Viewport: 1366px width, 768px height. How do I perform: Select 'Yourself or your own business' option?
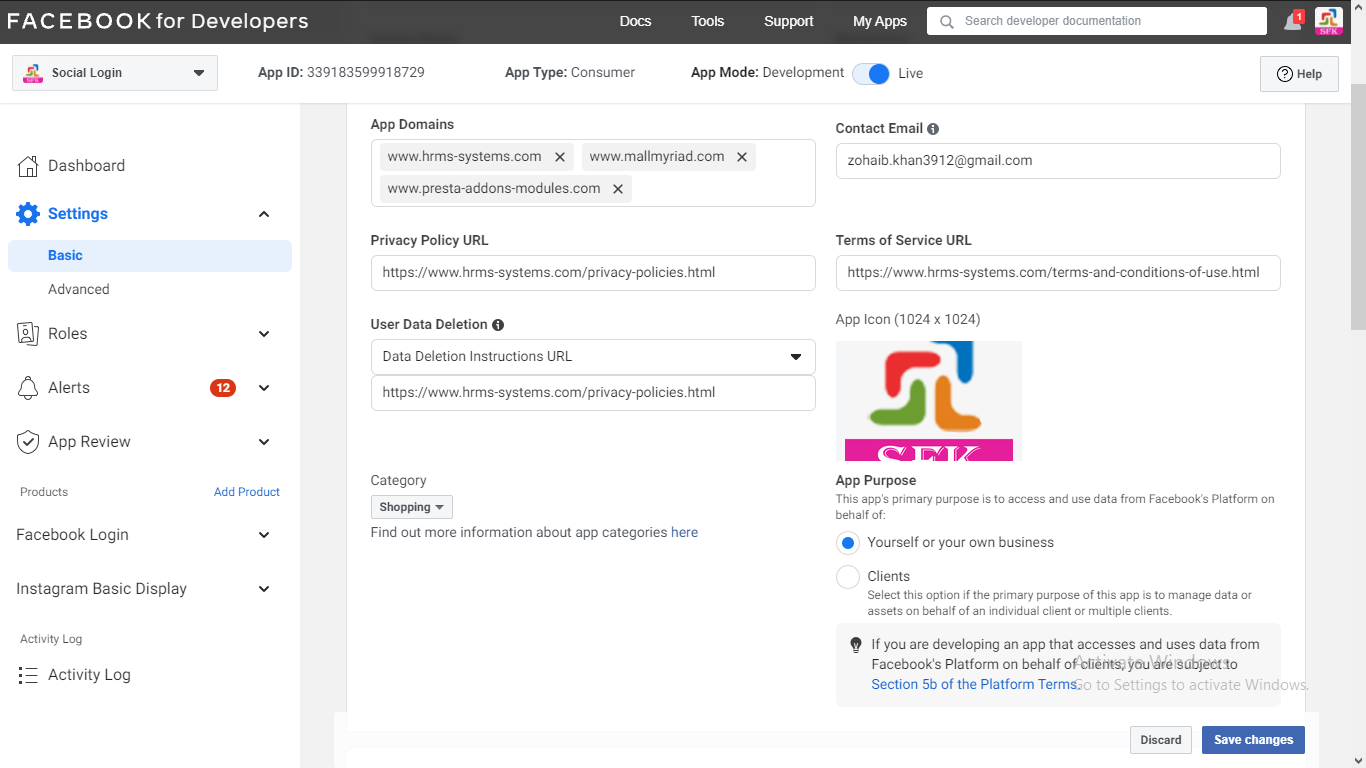tap(848, 543)
